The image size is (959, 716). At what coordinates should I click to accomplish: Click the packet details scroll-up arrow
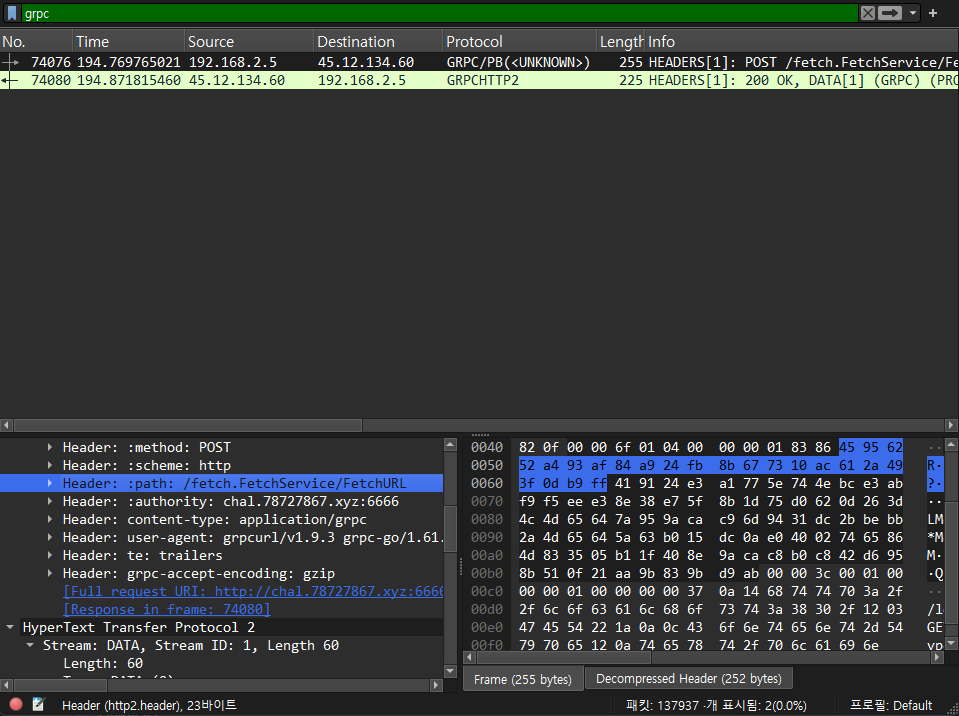(x=450, y=445)
